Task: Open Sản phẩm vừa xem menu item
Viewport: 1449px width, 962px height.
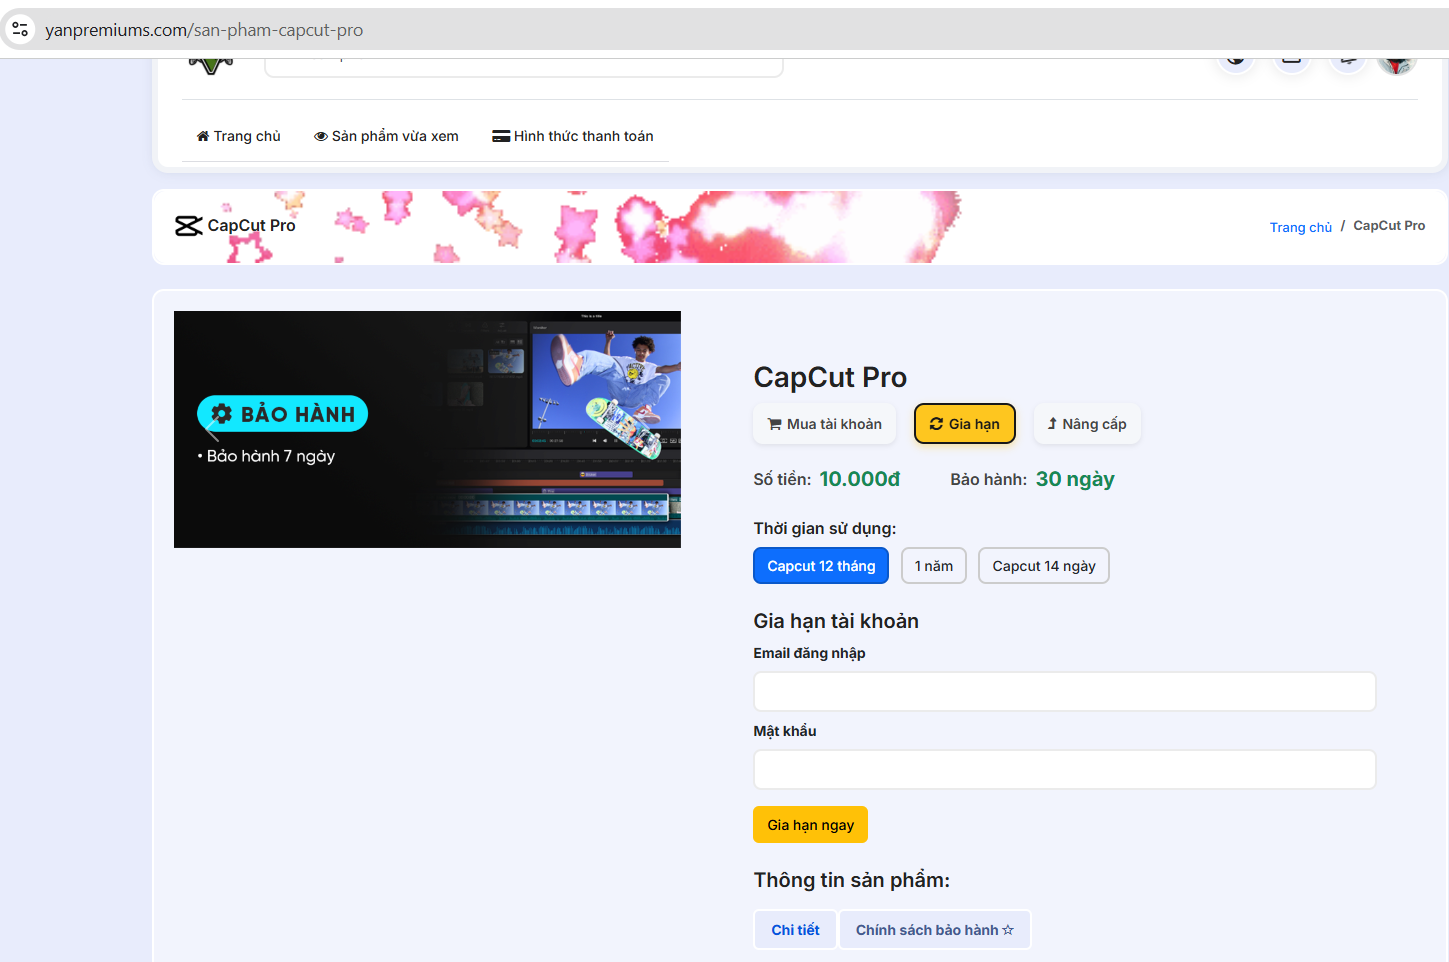Action: pos(386,136)
